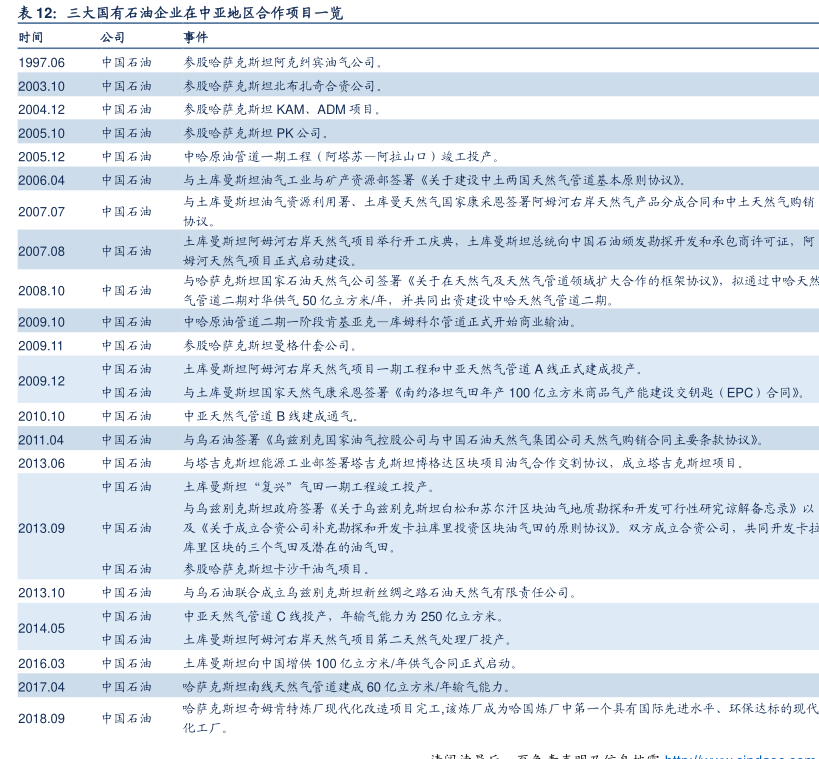Click 中亚天然气管道 B 线 event text
Image resolution: width=819 pixels, height=759 pixels.
coord(270,416)
